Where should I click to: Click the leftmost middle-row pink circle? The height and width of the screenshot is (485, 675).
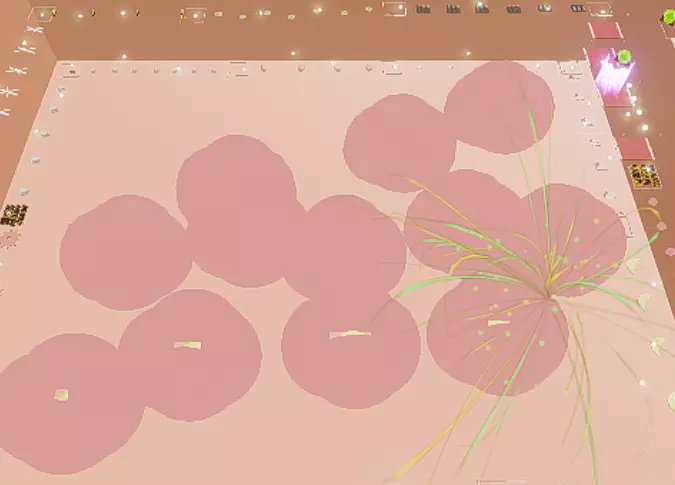[125, 252]
